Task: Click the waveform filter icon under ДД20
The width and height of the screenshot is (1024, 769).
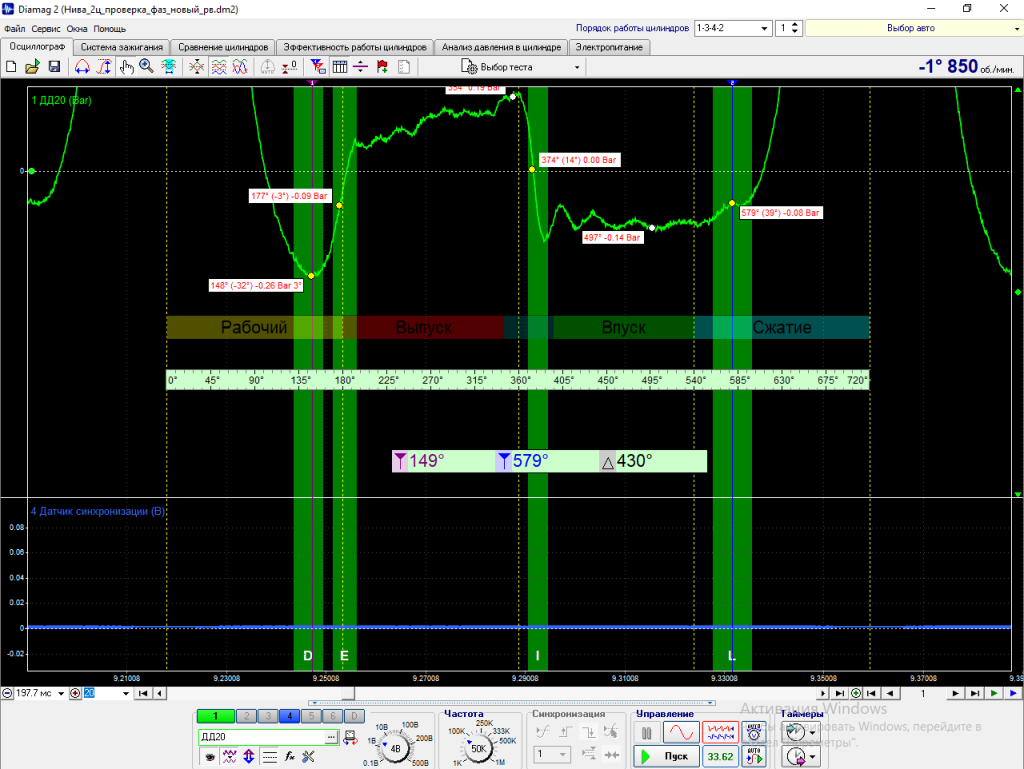Action: pos(229,757)
